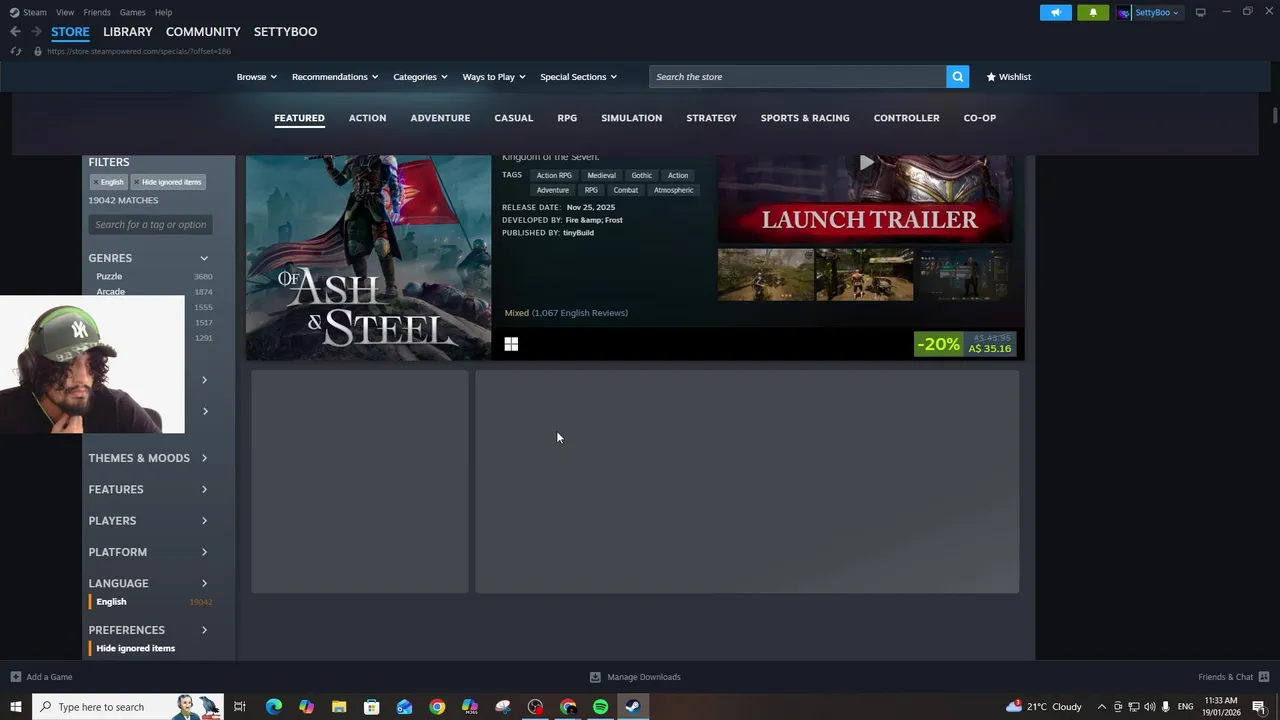Click the Add a Game plus icon
The width and height of the screenshot is (1280, 720).
click(15, 677)
